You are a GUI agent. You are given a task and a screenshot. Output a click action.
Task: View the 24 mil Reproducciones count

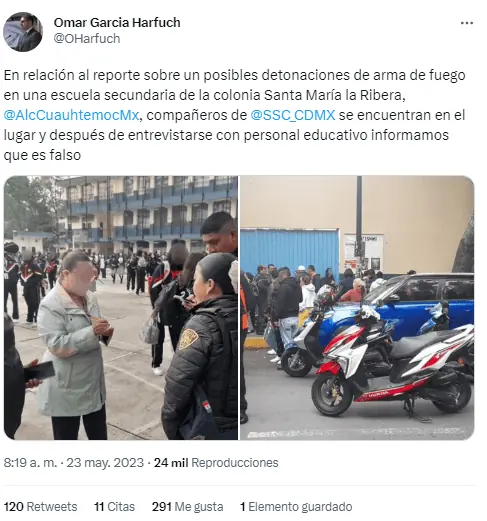[216, 463]
